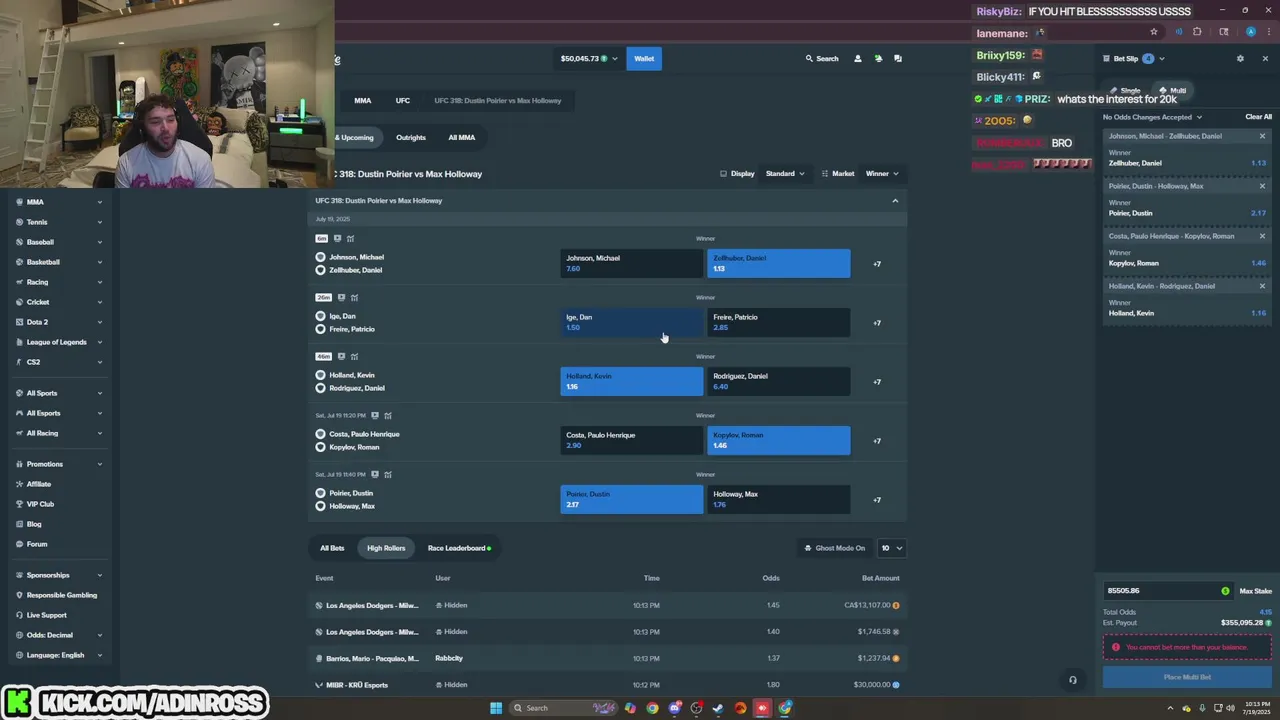Click Clear All in bet slip
The width and height of the screenshot is (1280, 720).
click(1258, 117)
